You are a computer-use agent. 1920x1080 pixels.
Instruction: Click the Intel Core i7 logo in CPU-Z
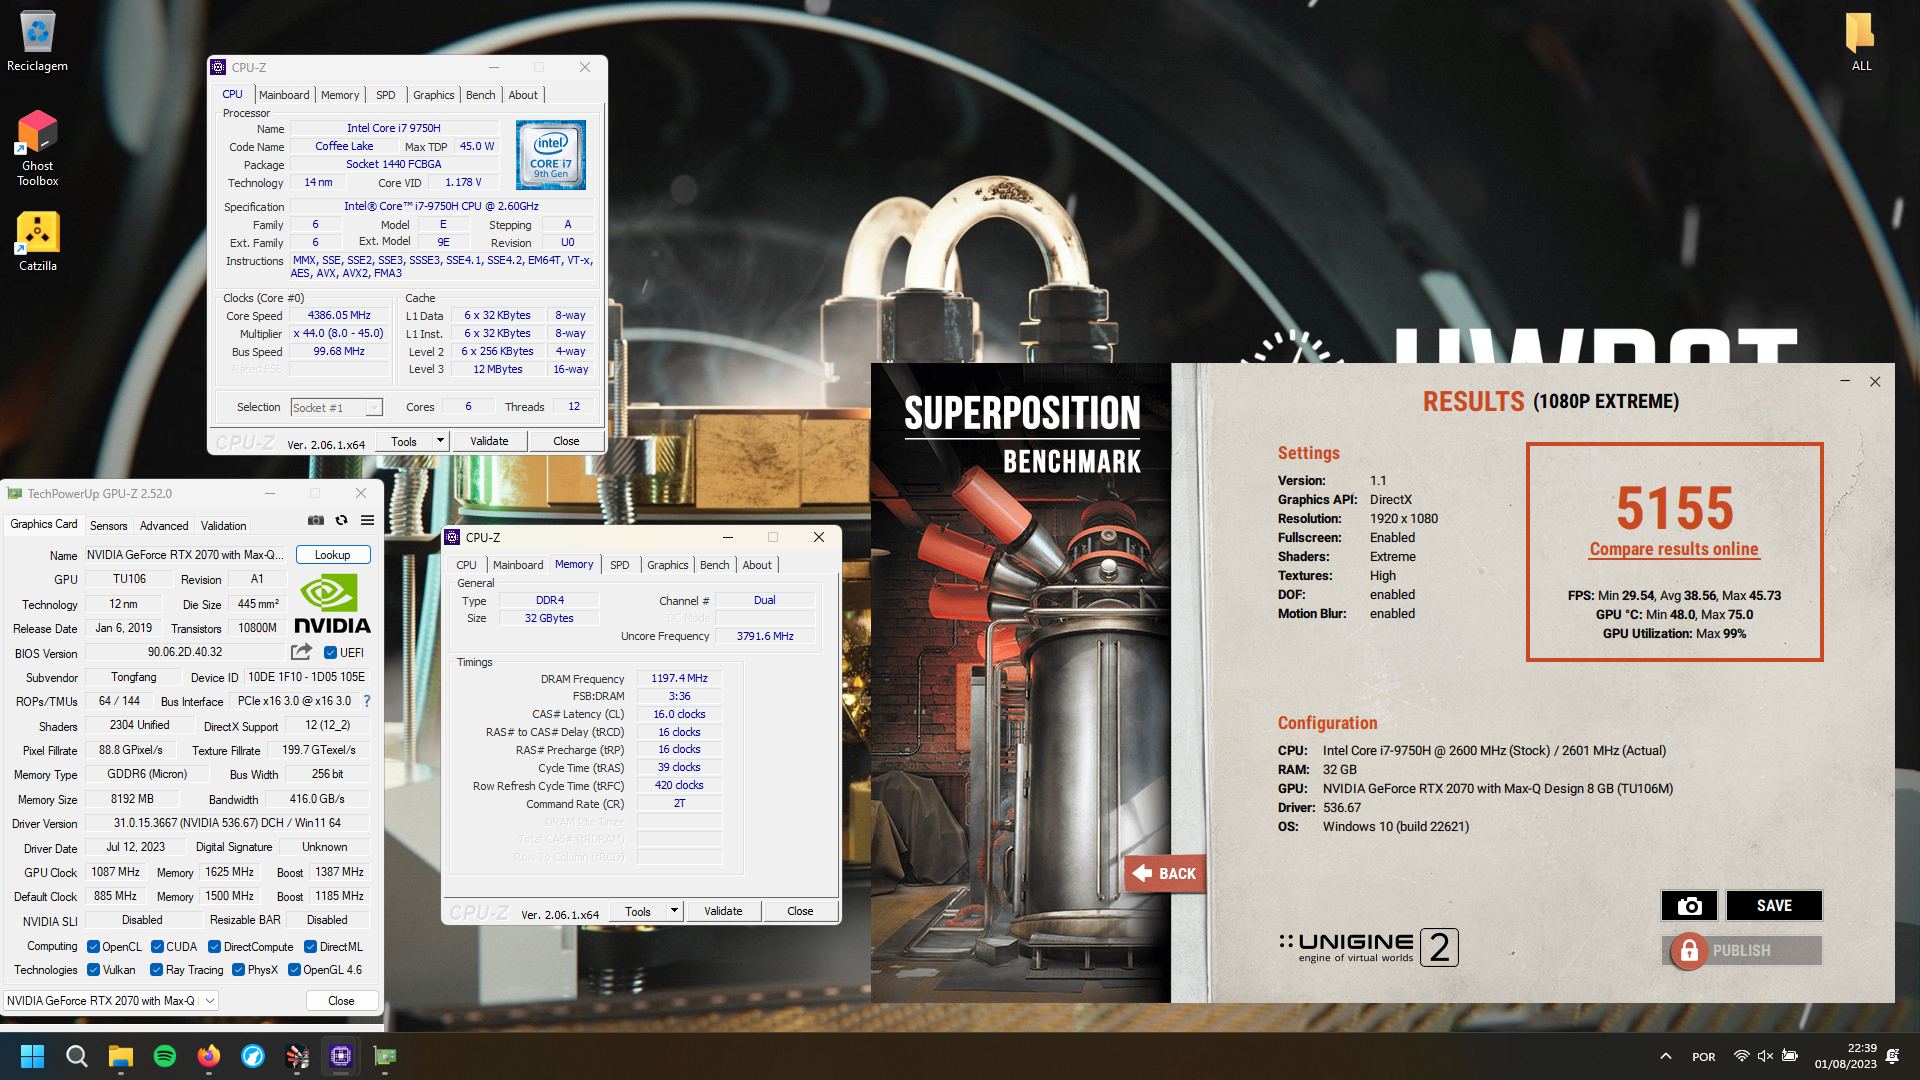(551, 155)
